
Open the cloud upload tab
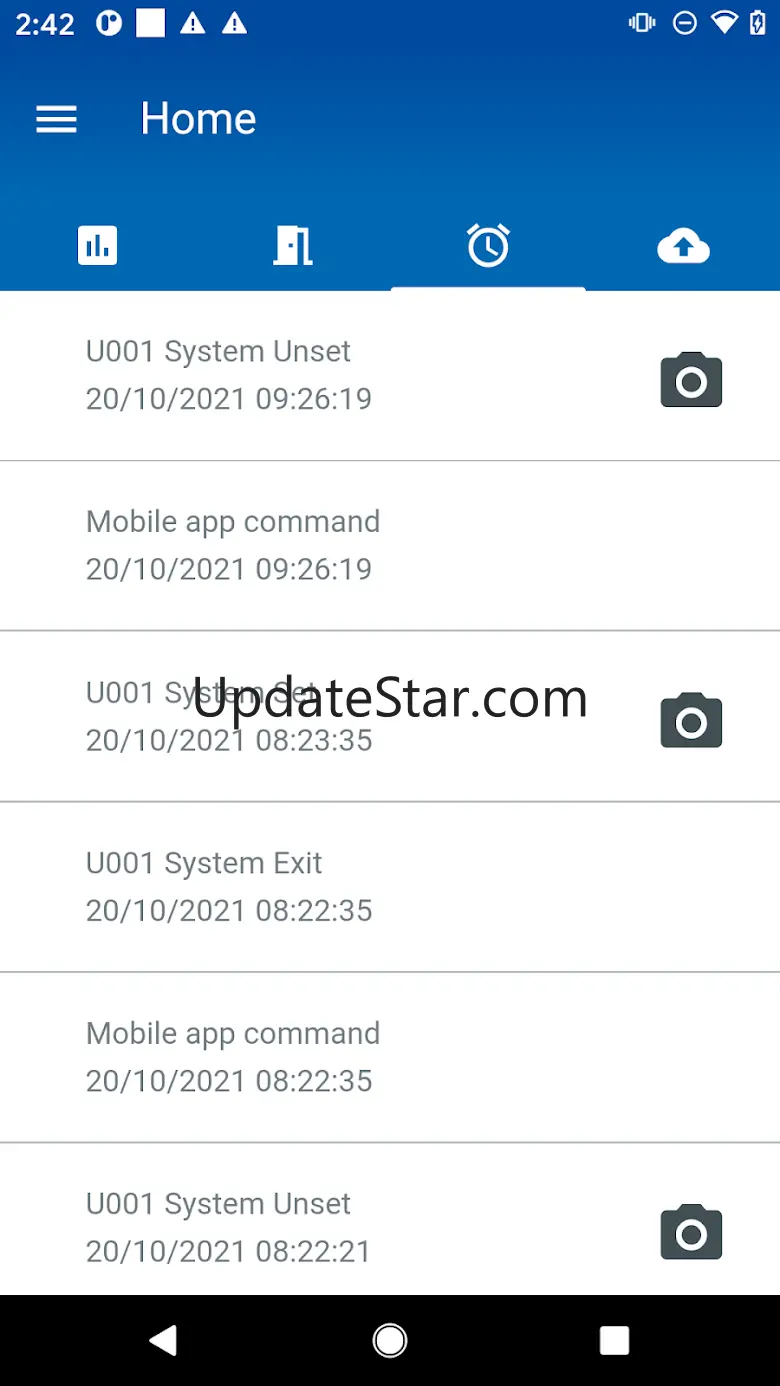tap(684, 246)
